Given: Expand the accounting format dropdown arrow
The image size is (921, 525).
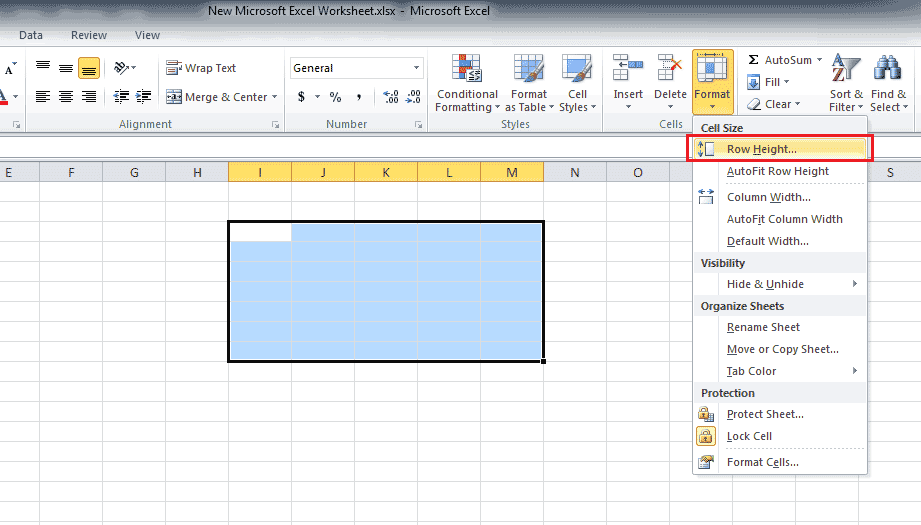Looking at the screenshot, I should tap(317, 97).
